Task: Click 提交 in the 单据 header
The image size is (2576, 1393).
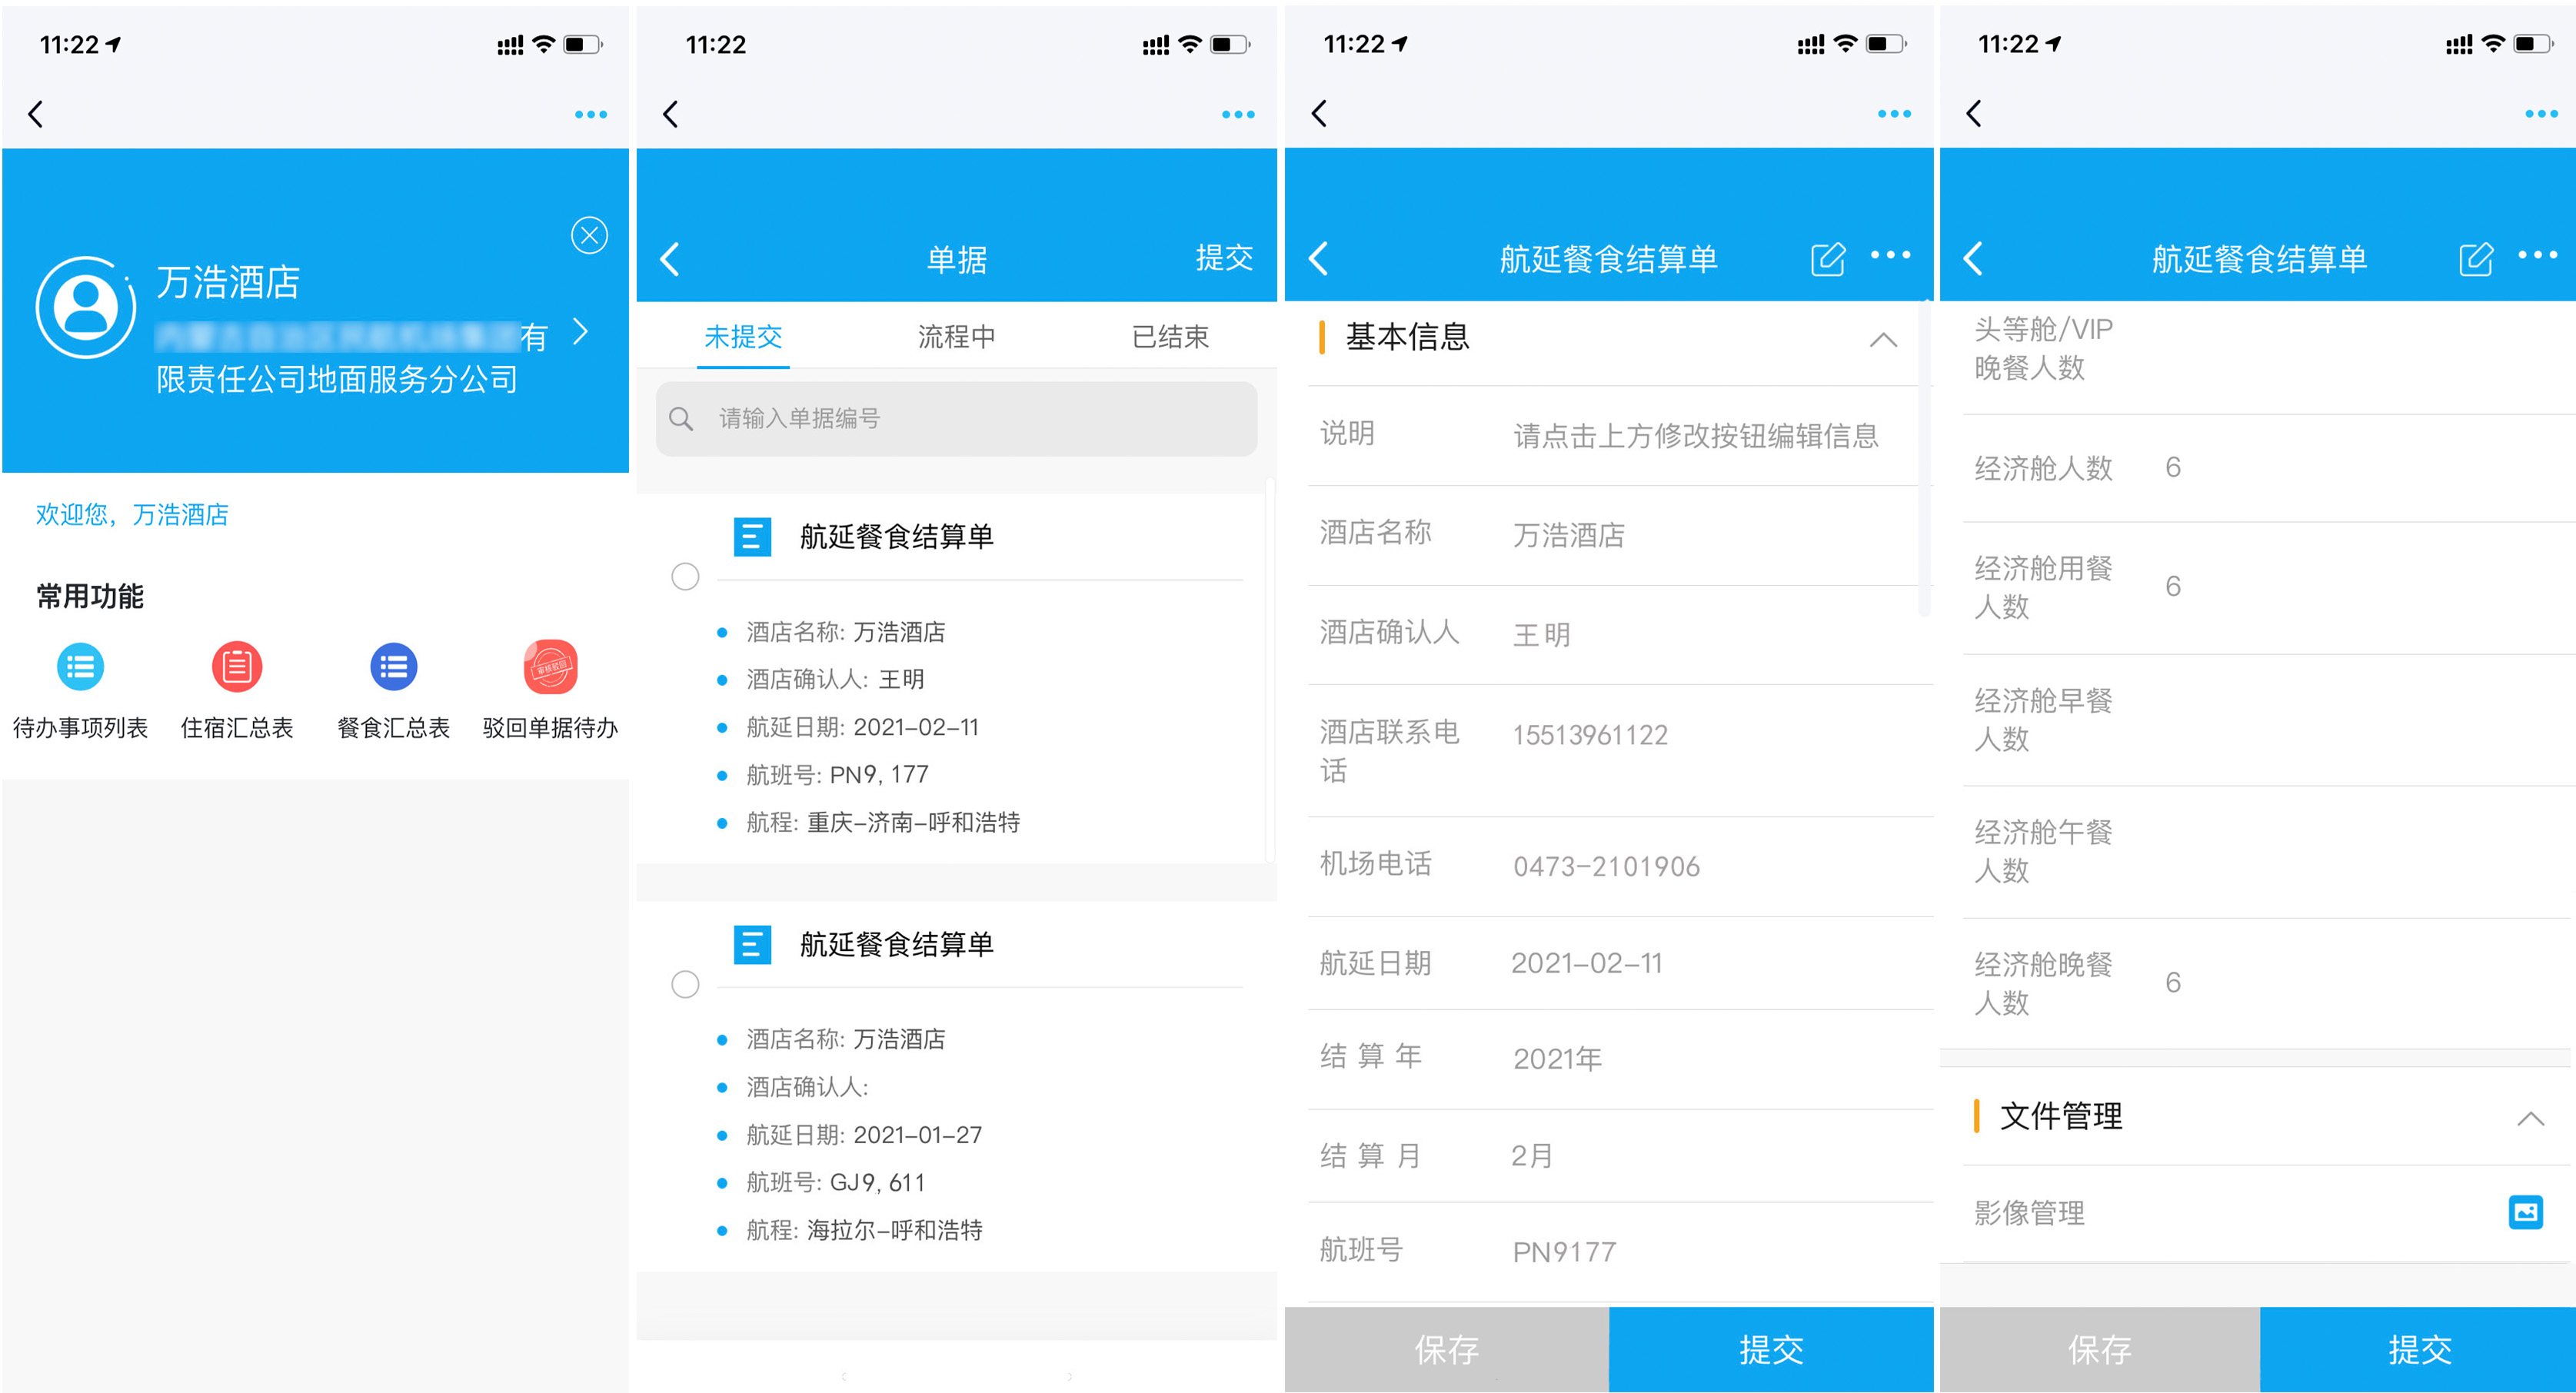Action: (x=1224, y=258)
